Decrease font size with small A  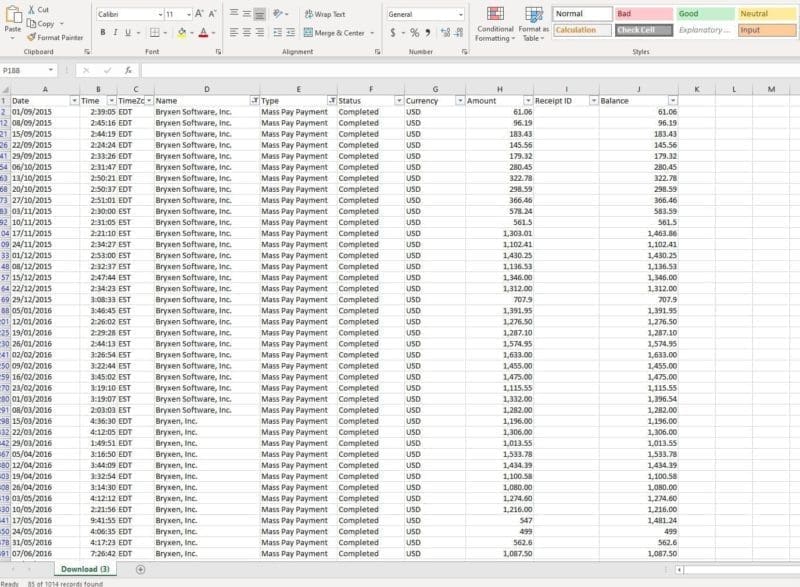tap(212, 14)
